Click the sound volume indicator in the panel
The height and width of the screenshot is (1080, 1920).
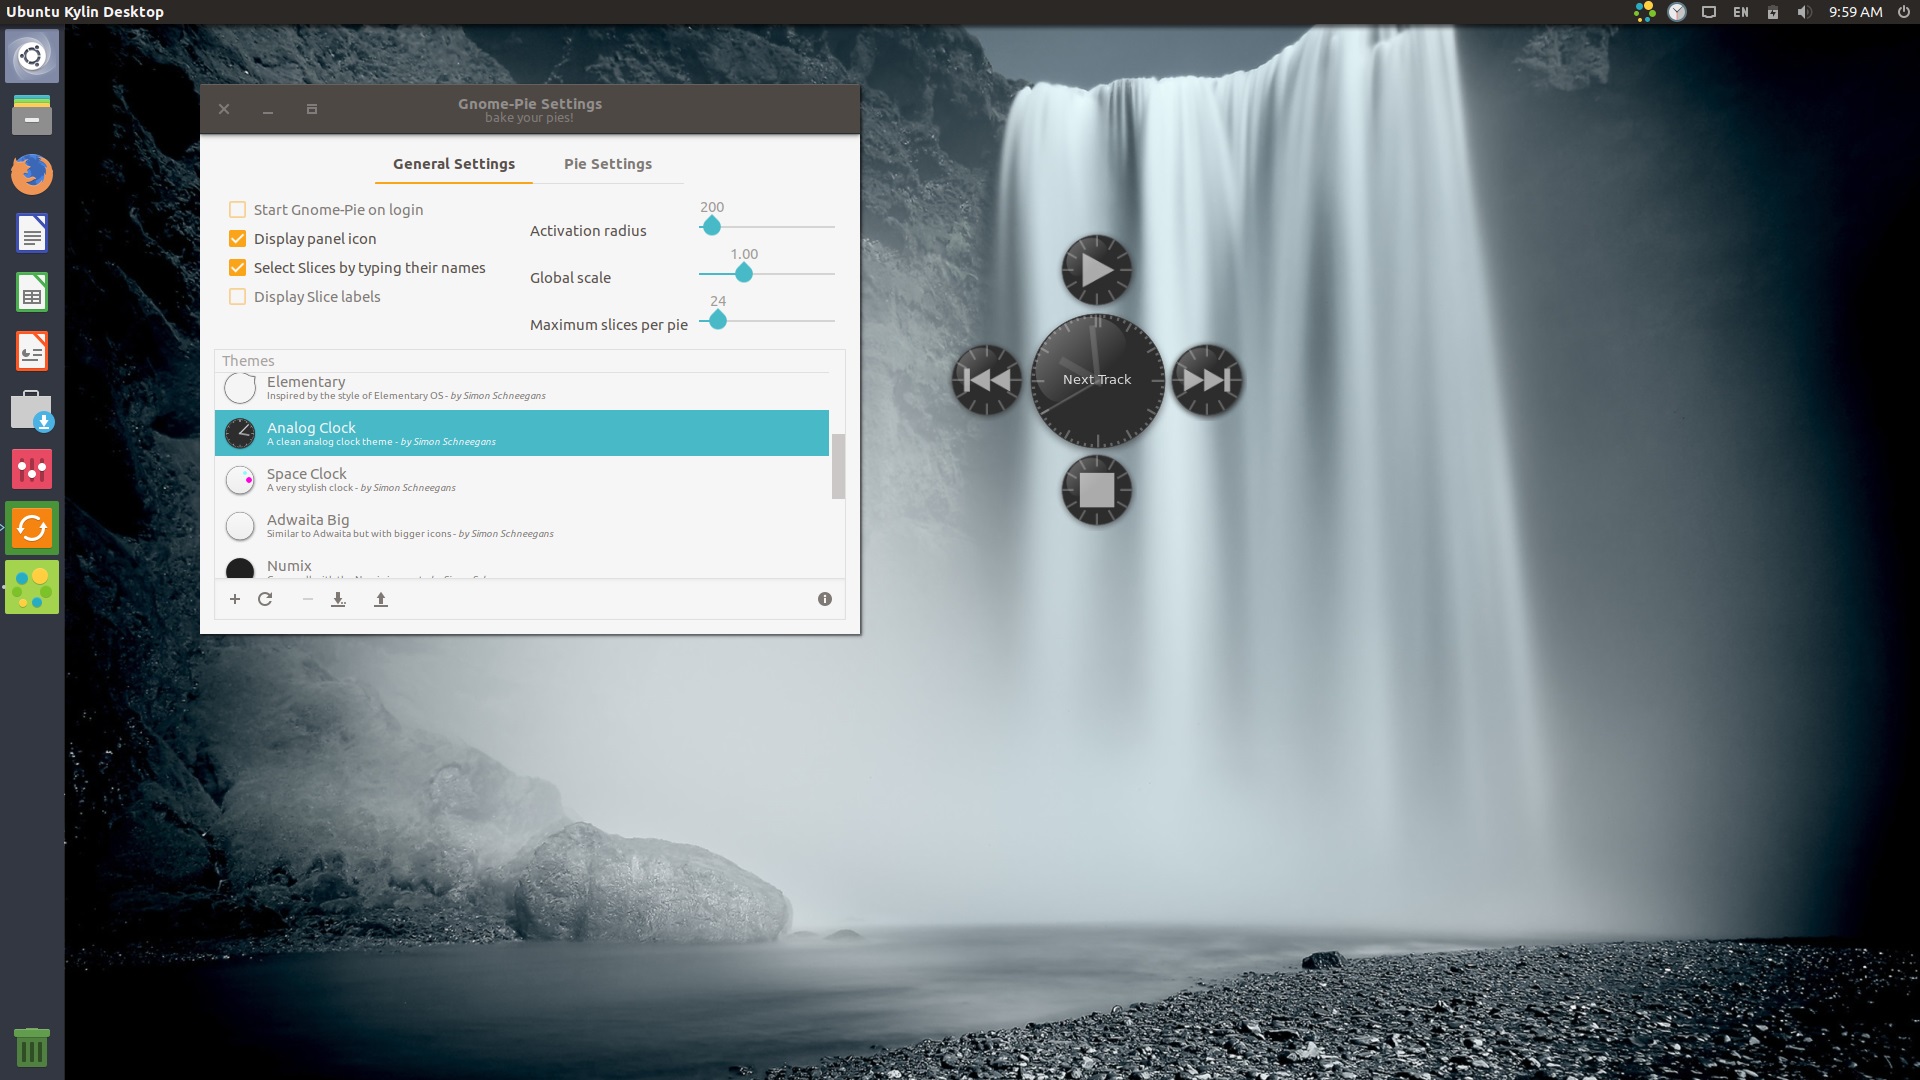pos(1803,12)
